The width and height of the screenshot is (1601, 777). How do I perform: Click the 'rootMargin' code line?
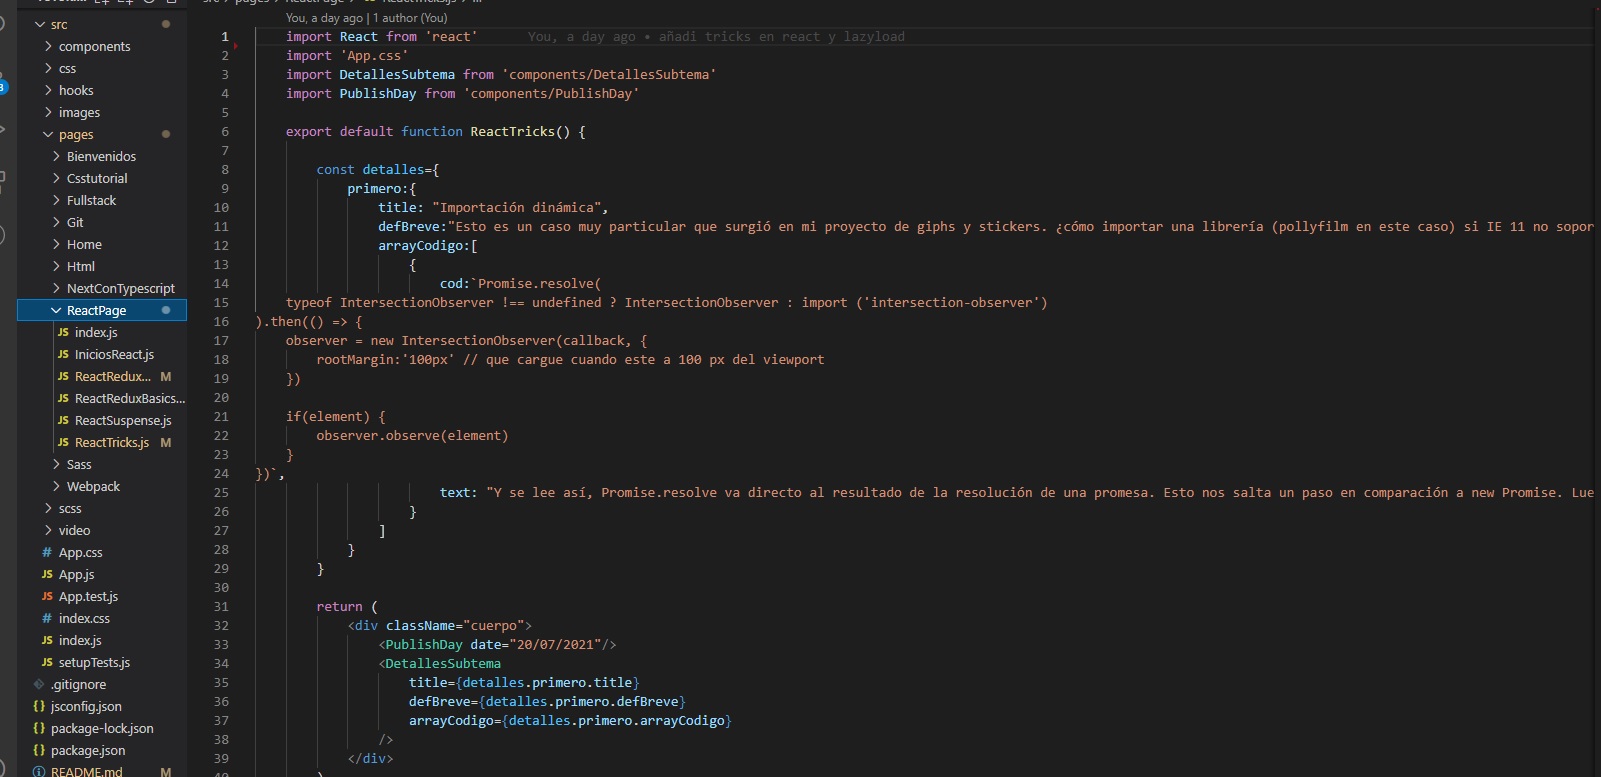(570, 359)
